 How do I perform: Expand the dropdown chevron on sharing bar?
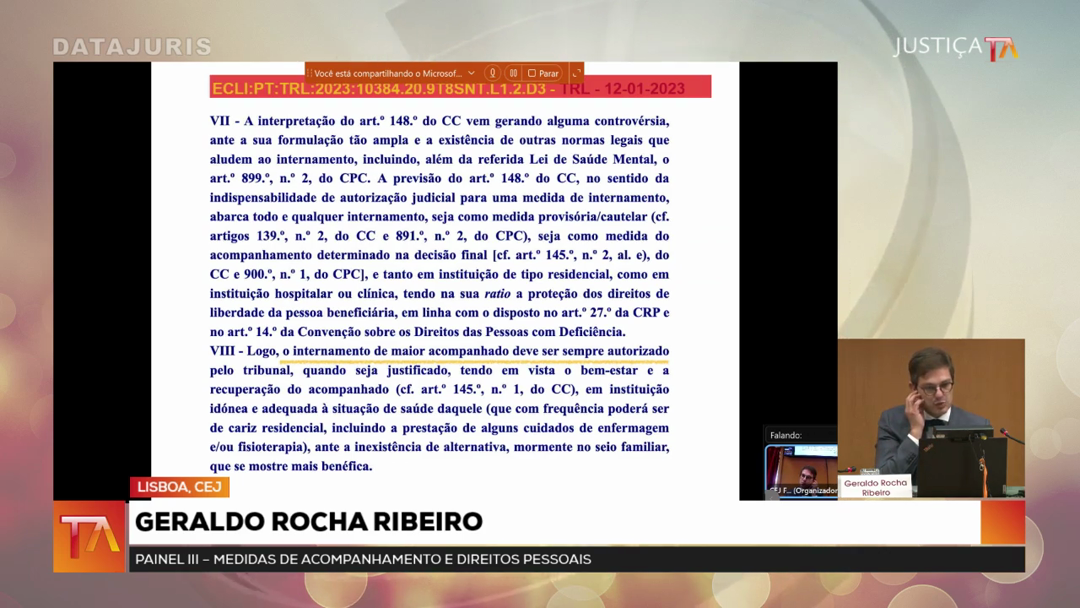click(x=471, y=73)
